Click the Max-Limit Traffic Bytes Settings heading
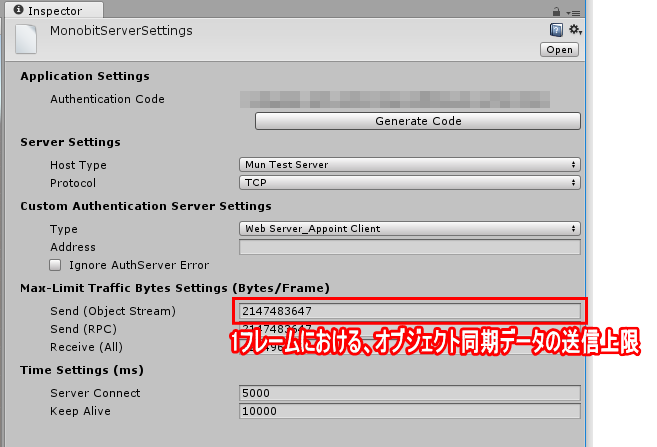Screen dimensions: 657x447 pyautogui.click(x=175, y=288)
